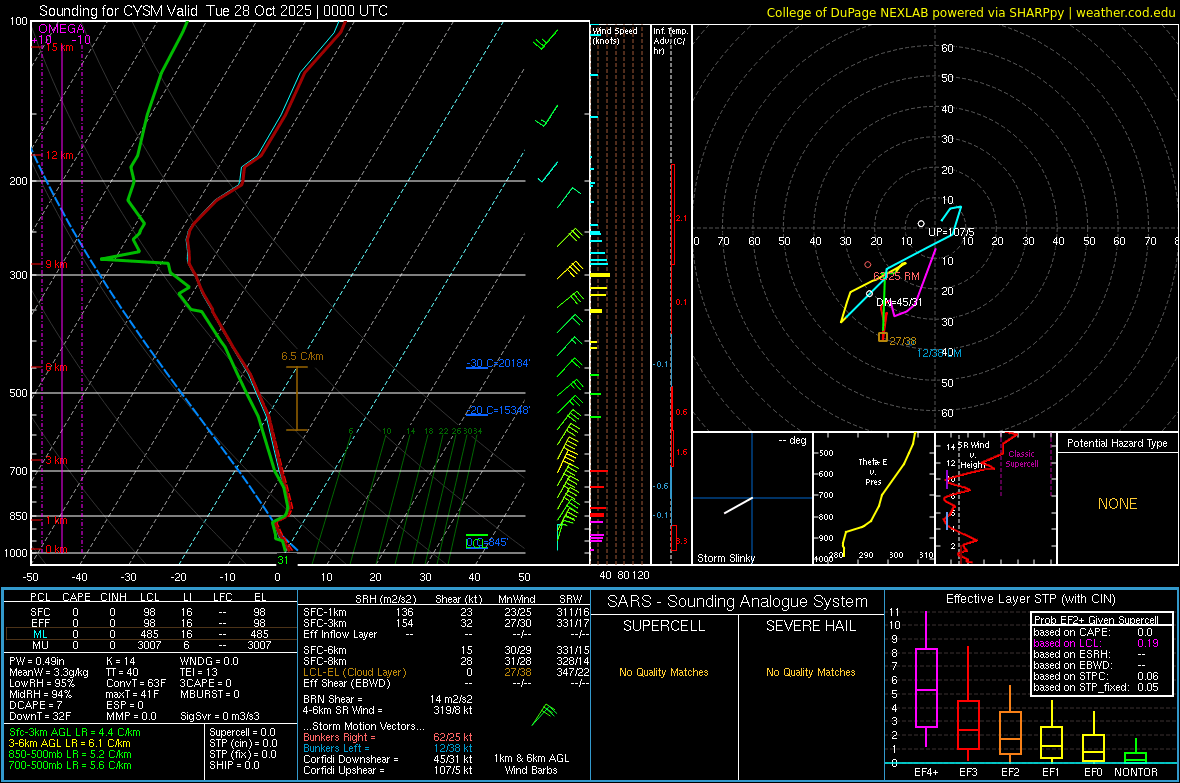Click the 'Corfidi Downshear = 45/31 kt' line
Screen dimensions: 1180x783
coord(388,759)
